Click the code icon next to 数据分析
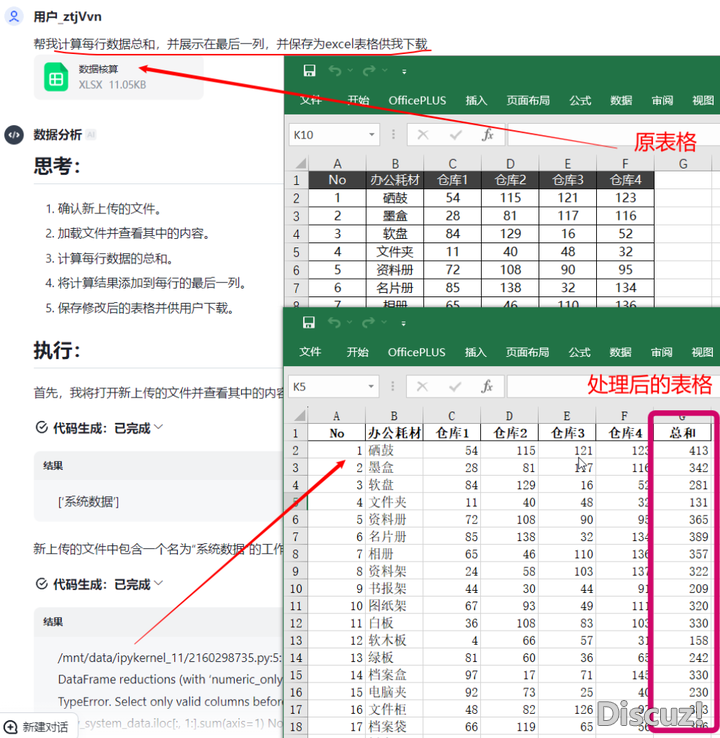Image resolution: width=720 pixels, height=738 pixels. tap(14, 135)
